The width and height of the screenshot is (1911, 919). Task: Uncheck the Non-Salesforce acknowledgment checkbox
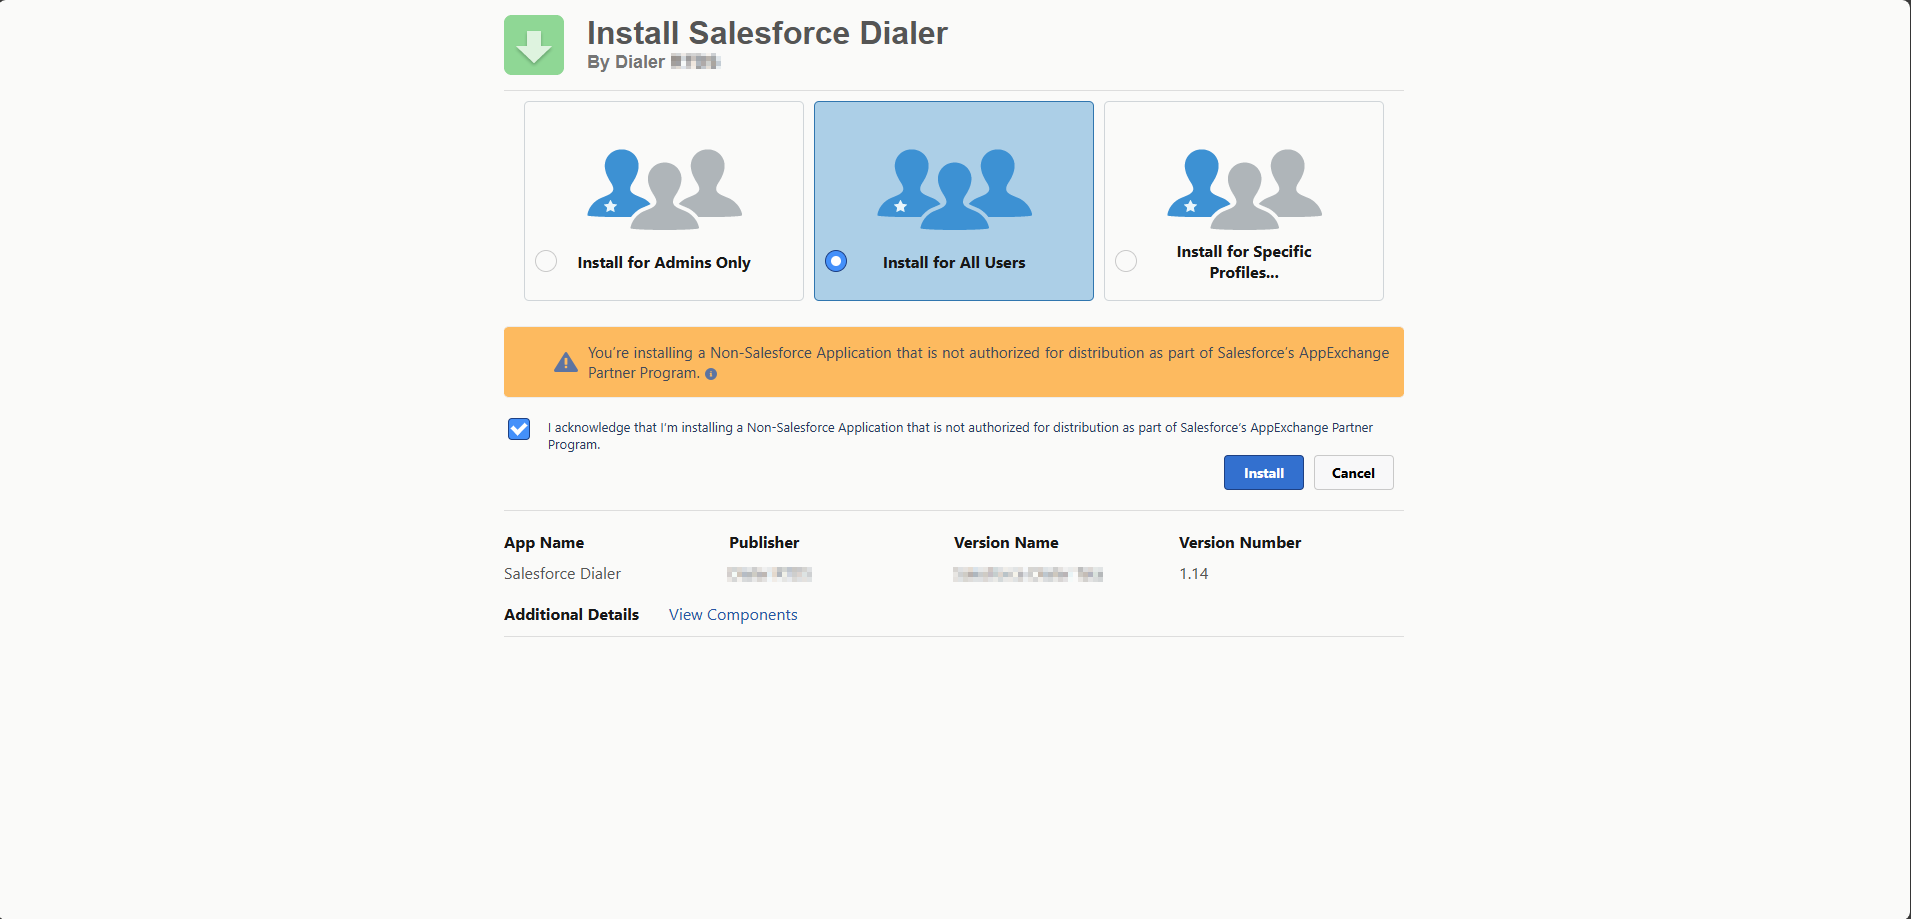coord(519,429)
